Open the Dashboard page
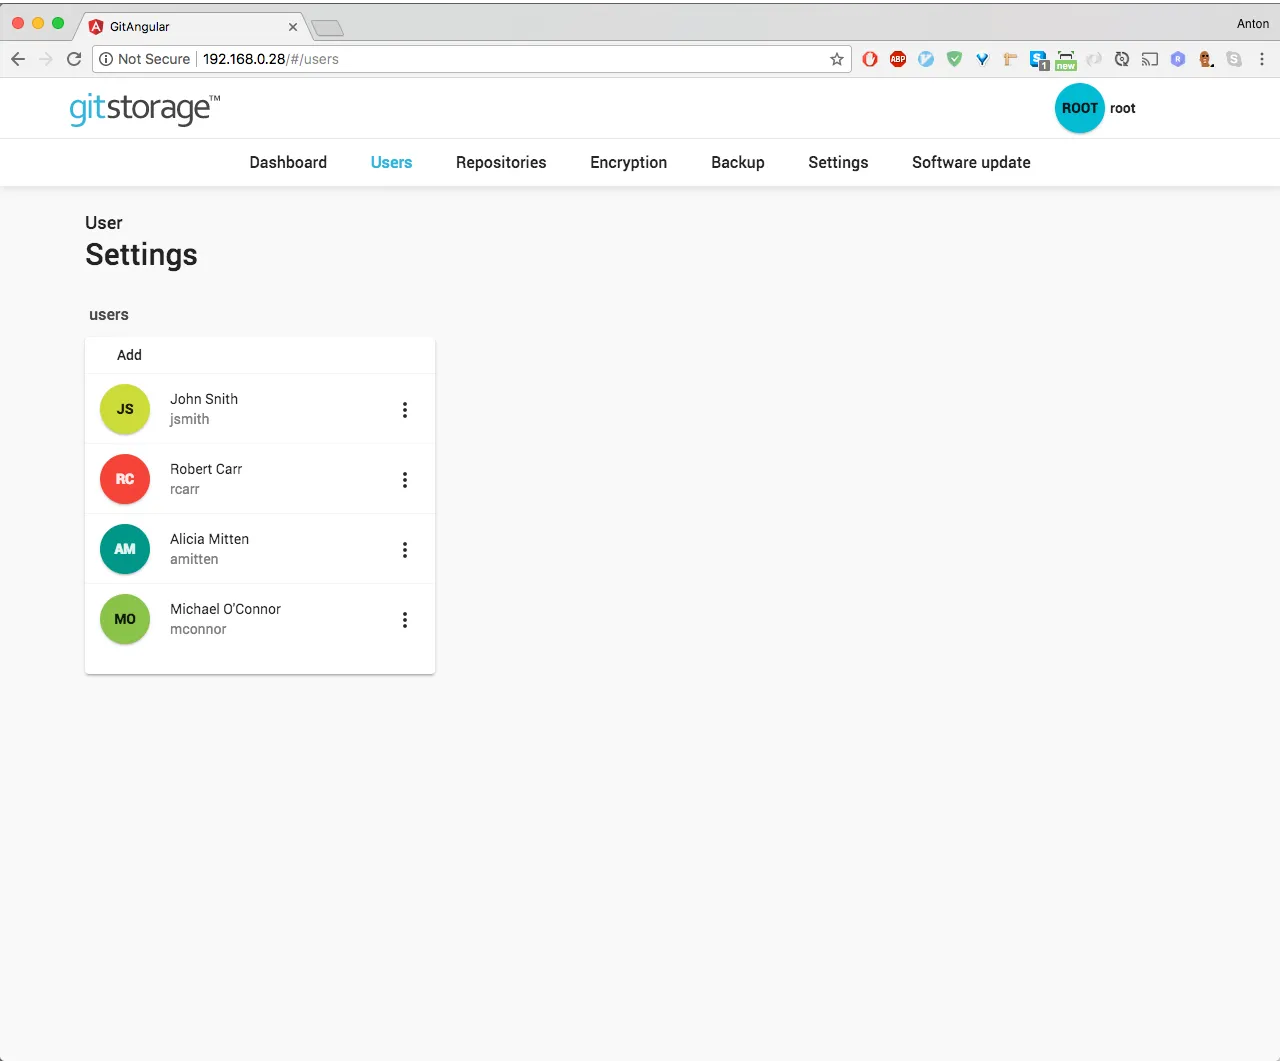This screenshot has width=1280, height=1061. [x=288, y=162]
